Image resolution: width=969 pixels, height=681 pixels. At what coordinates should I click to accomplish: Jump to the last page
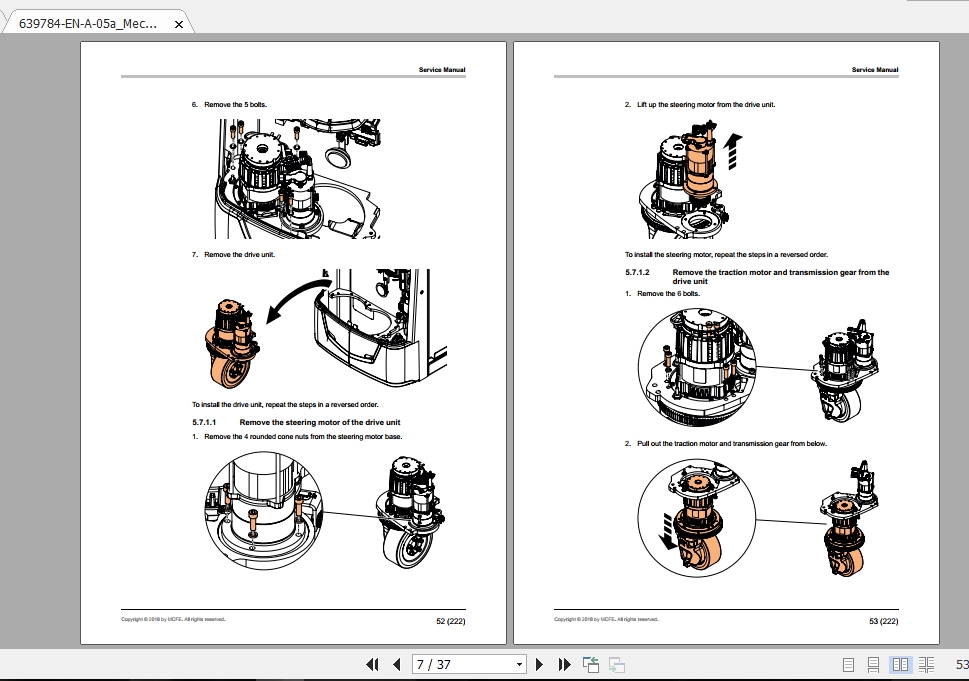(x=564, y=664)
